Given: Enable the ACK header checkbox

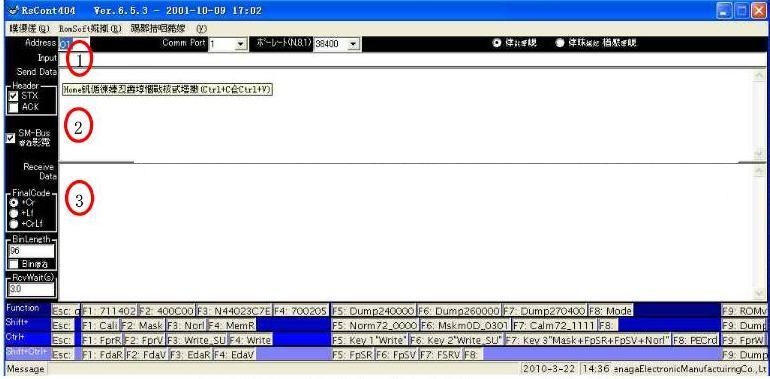Looking at the screenshot, I should [x=14, y=107].
